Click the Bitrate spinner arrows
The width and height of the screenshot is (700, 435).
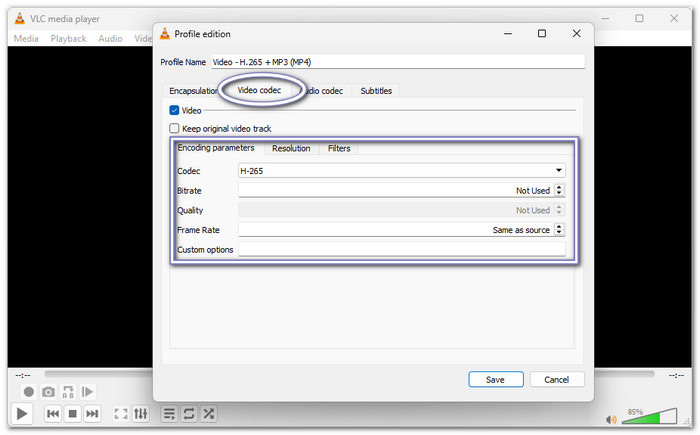click(x=559, y=190)
